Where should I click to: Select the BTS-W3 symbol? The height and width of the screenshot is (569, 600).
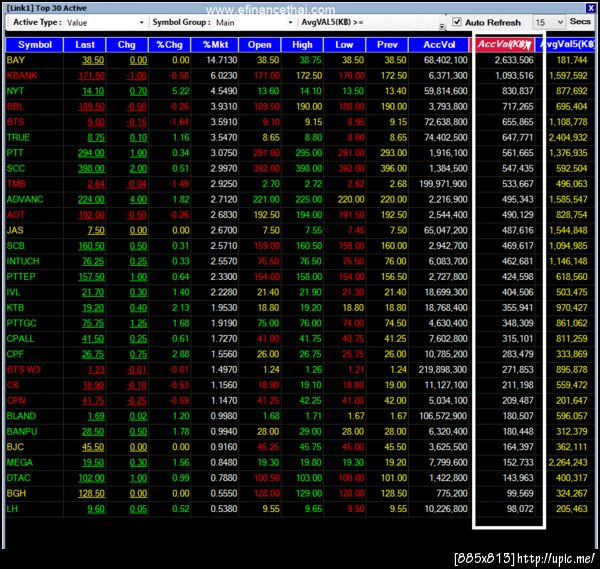23,370
